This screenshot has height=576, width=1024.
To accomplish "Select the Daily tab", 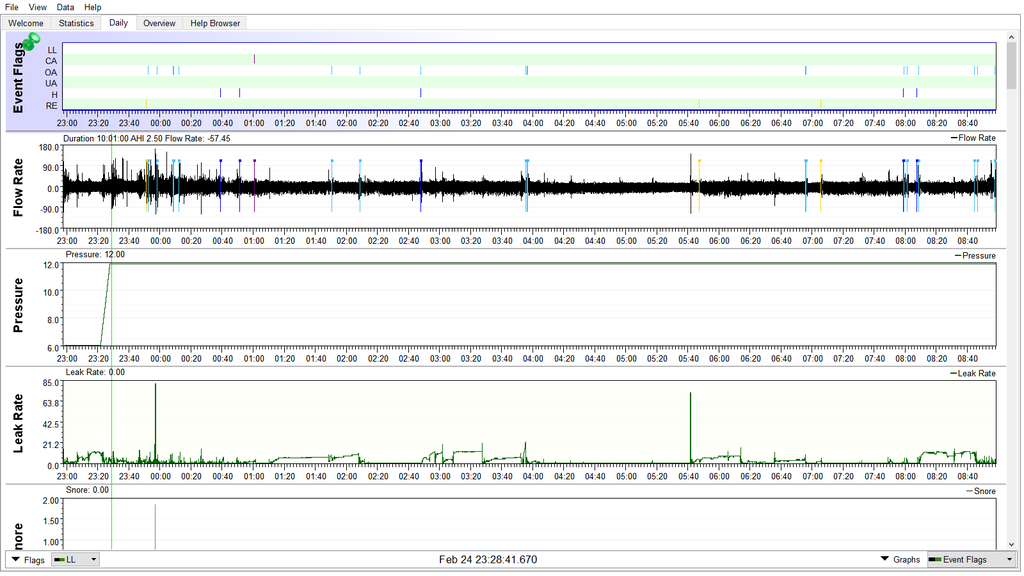I will (118, 23).
